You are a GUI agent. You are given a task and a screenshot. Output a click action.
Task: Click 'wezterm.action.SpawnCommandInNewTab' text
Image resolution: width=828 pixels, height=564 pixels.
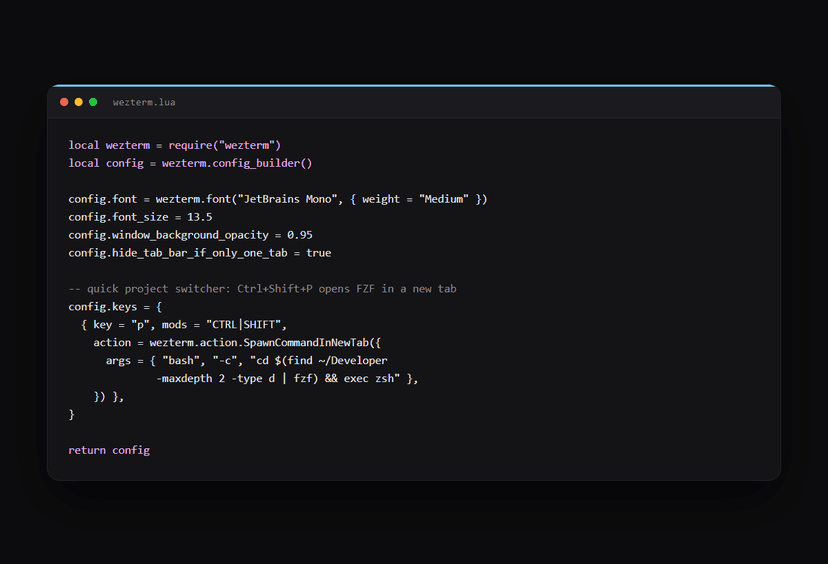pos(259,343)
